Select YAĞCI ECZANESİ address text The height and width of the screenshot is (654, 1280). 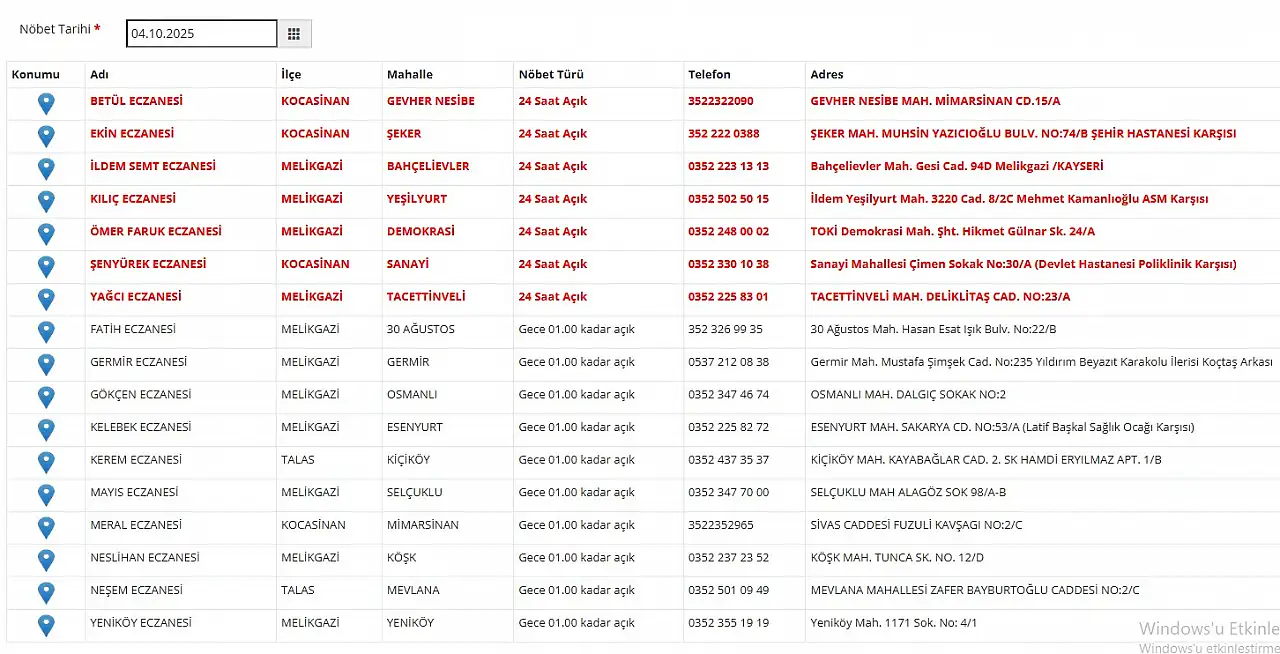coord(940,297)
